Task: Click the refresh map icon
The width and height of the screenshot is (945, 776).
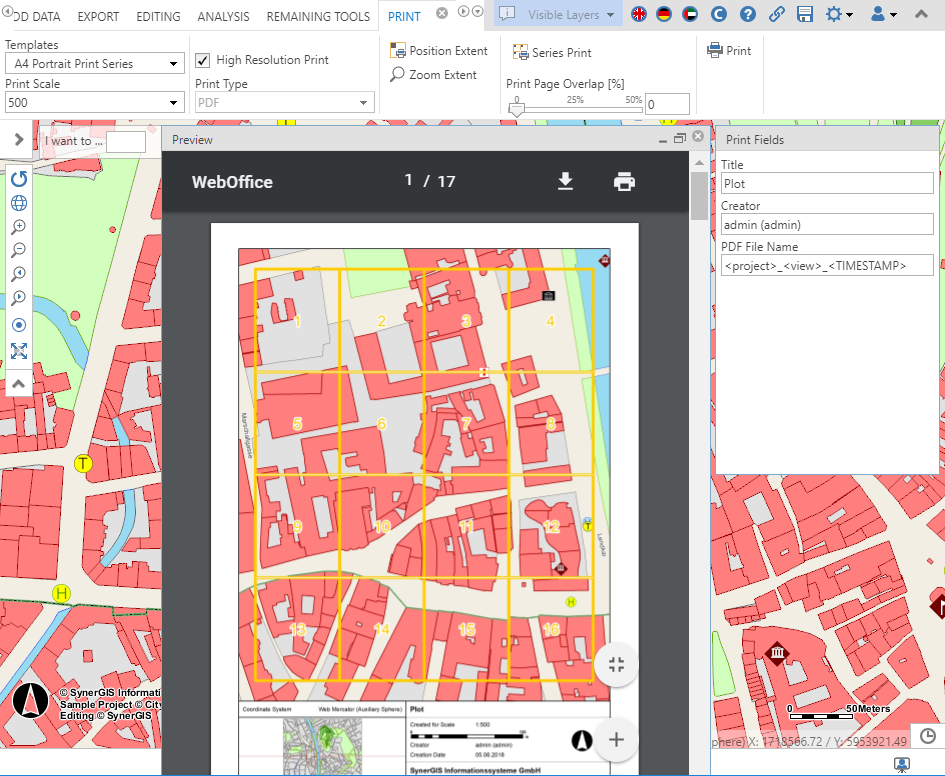Action: 18,178
